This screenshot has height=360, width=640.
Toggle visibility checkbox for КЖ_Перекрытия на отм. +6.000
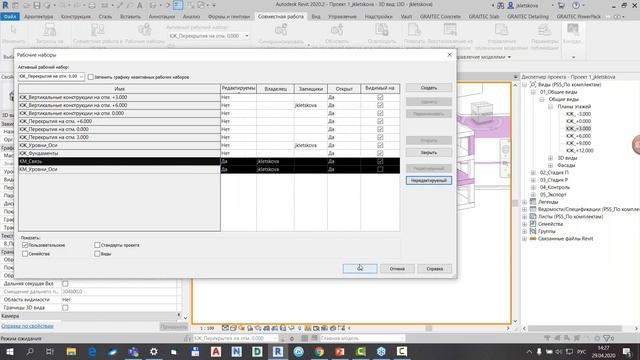380,121
